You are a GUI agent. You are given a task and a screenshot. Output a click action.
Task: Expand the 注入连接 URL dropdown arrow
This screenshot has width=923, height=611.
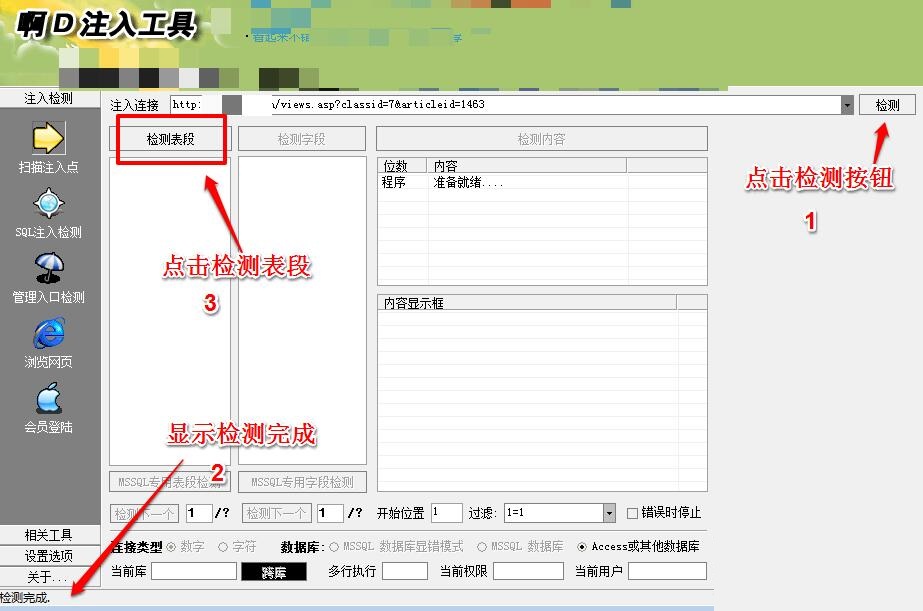click(x=847, y=105)
